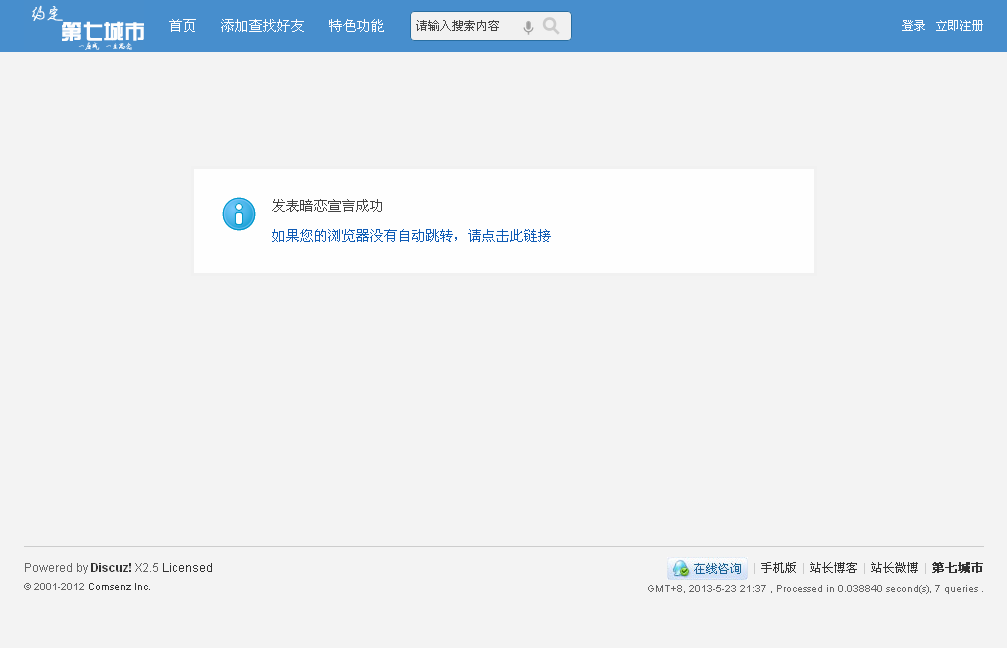Focus the 请输入搜索内容 search field
The width and height of the screenshot is (1007, 648).
coord(464,26)
